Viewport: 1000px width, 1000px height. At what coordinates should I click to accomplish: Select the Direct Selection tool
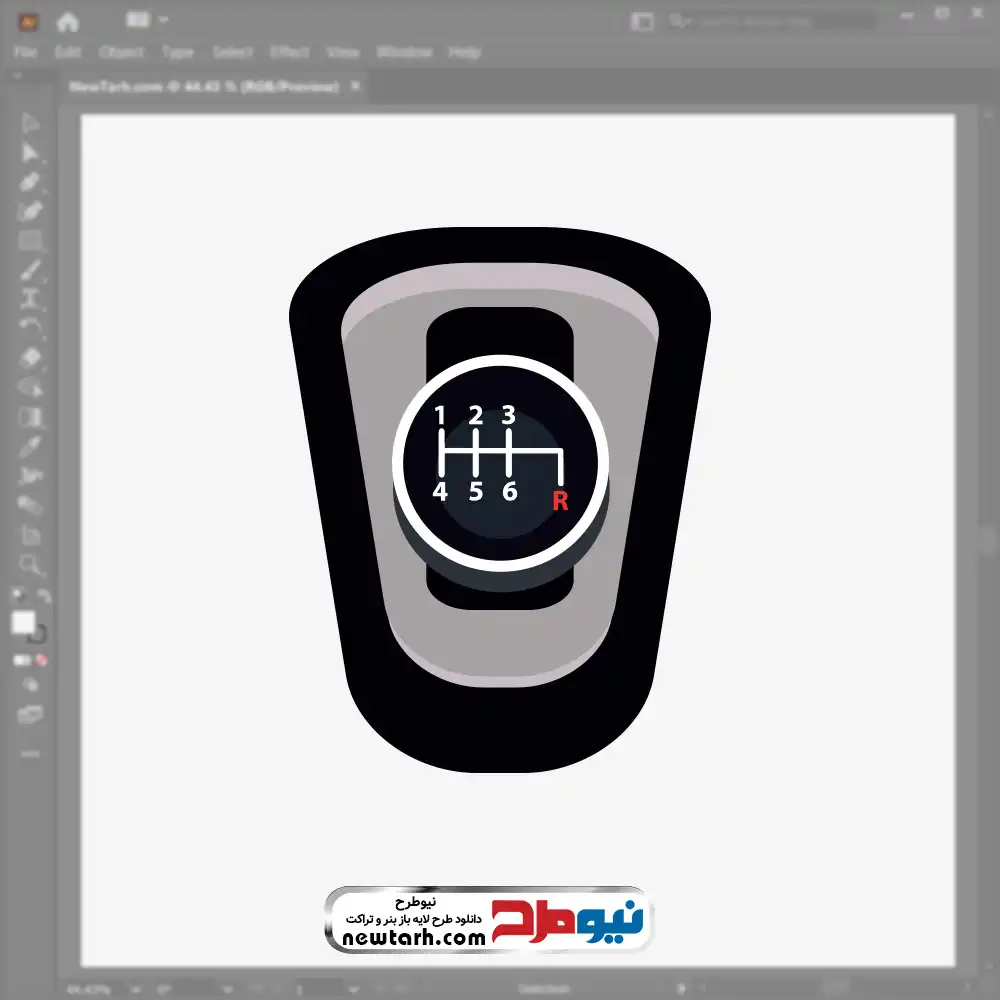[x=31, y=152]
